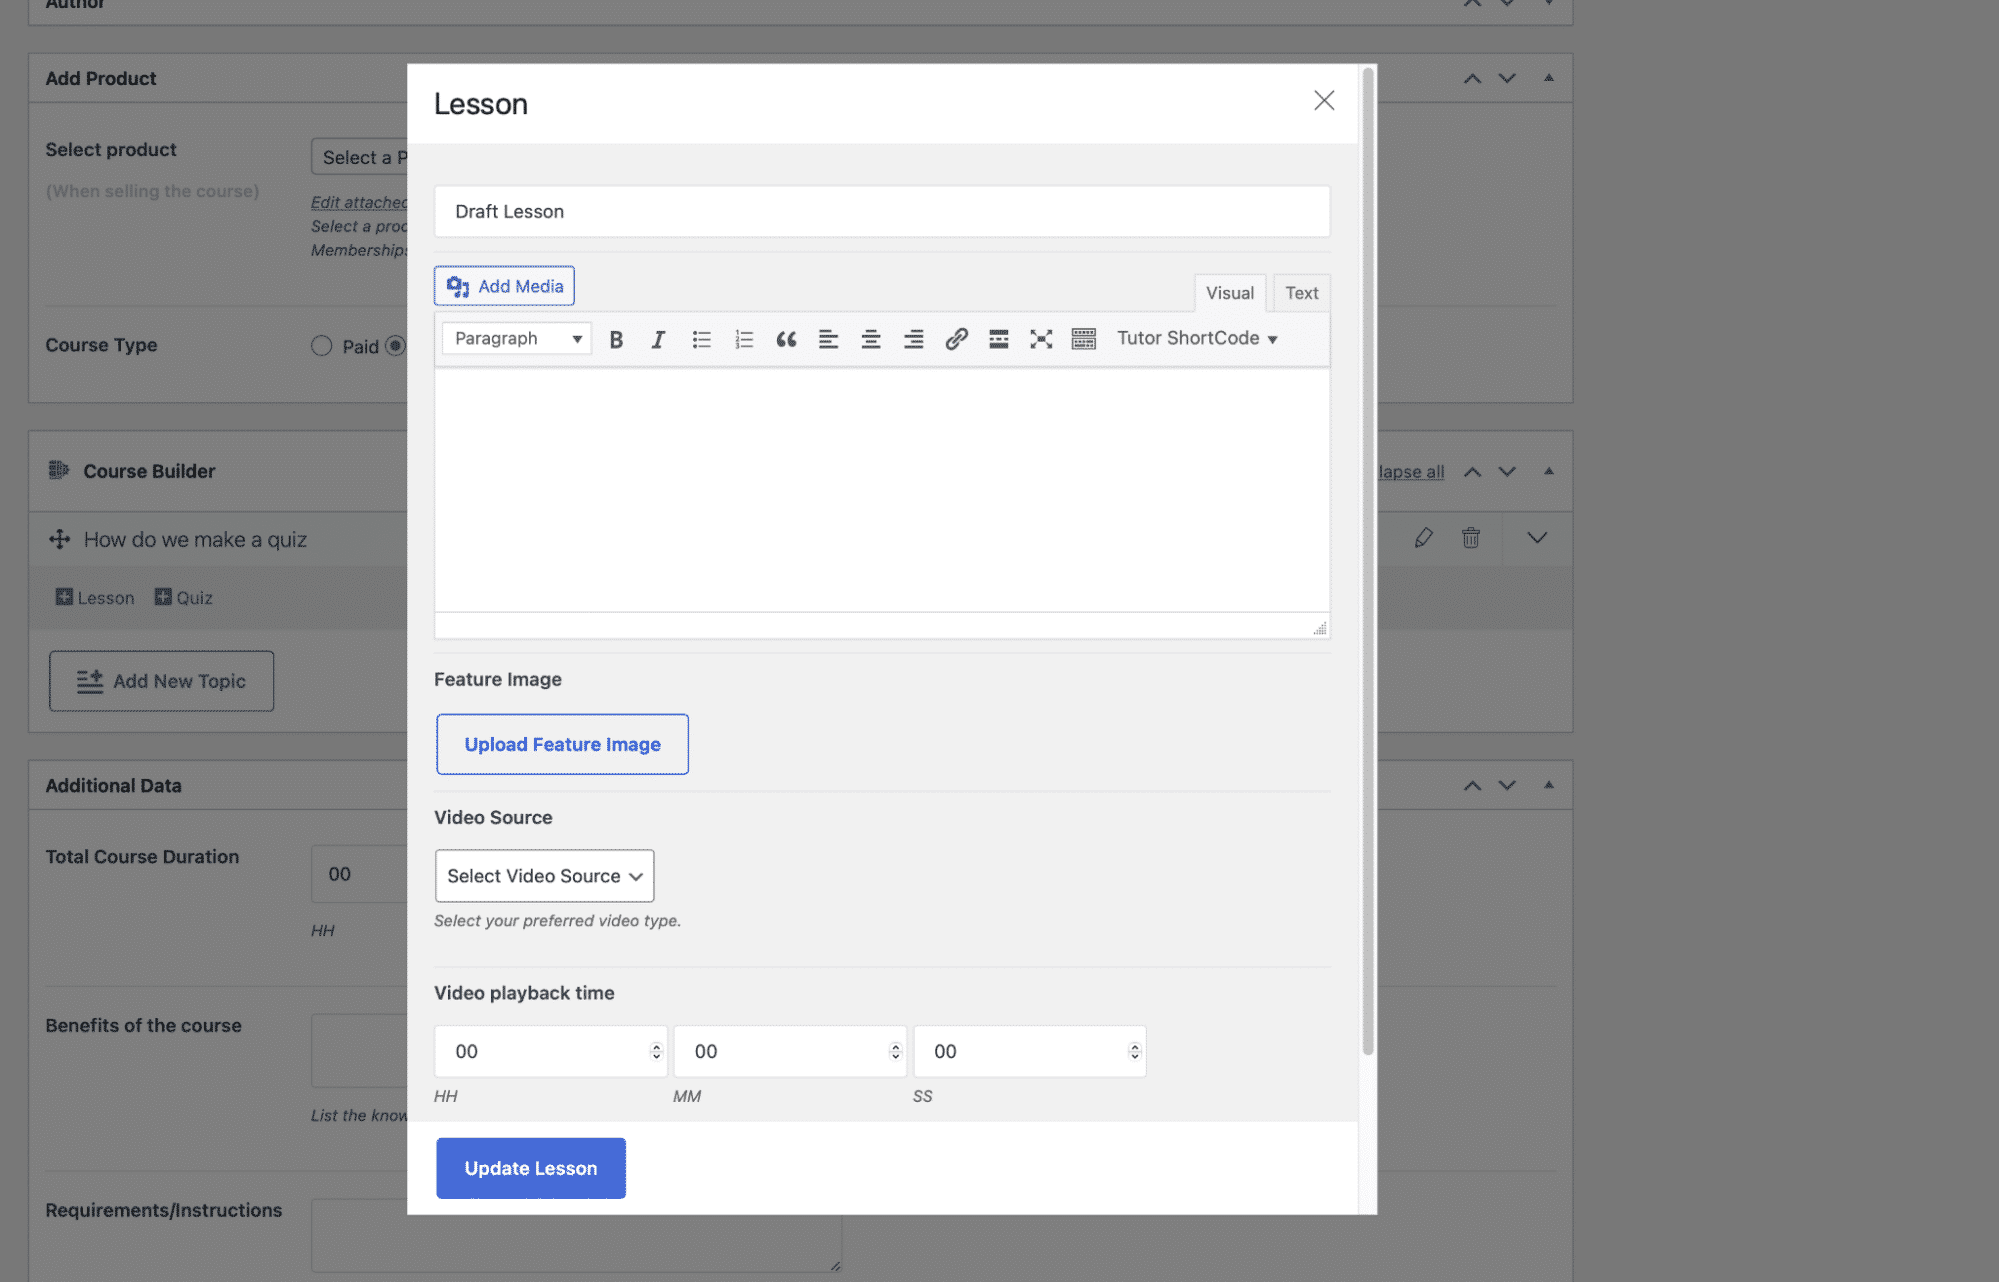
Task: Apply bold formatting in the editor
Action: (617, 339)
